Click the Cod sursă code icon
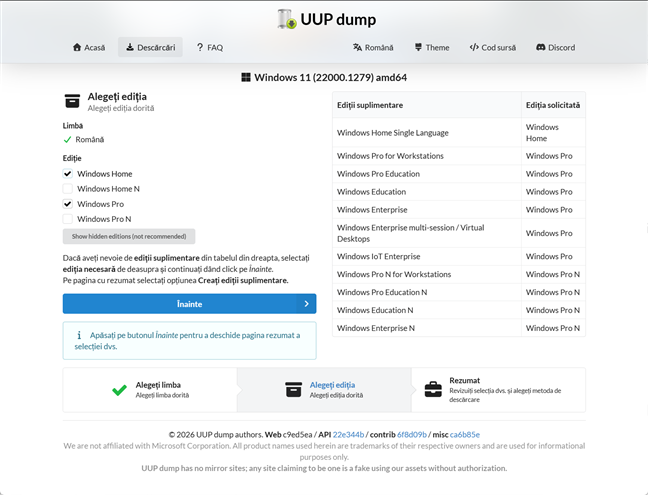The height and width of the screenshot is (495, 648). [x=475, y=47]
